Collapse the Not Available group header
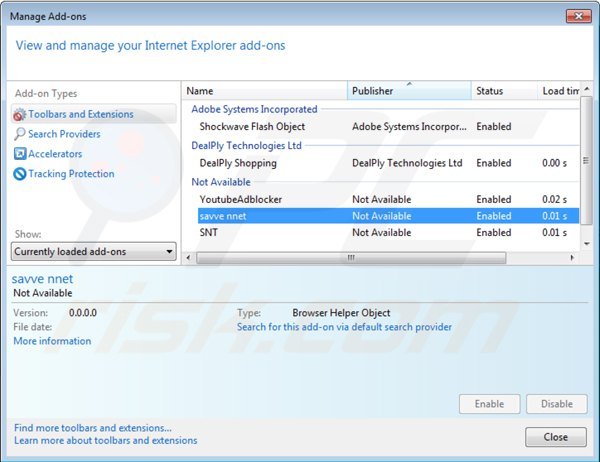600x462 pixels. 221,182
